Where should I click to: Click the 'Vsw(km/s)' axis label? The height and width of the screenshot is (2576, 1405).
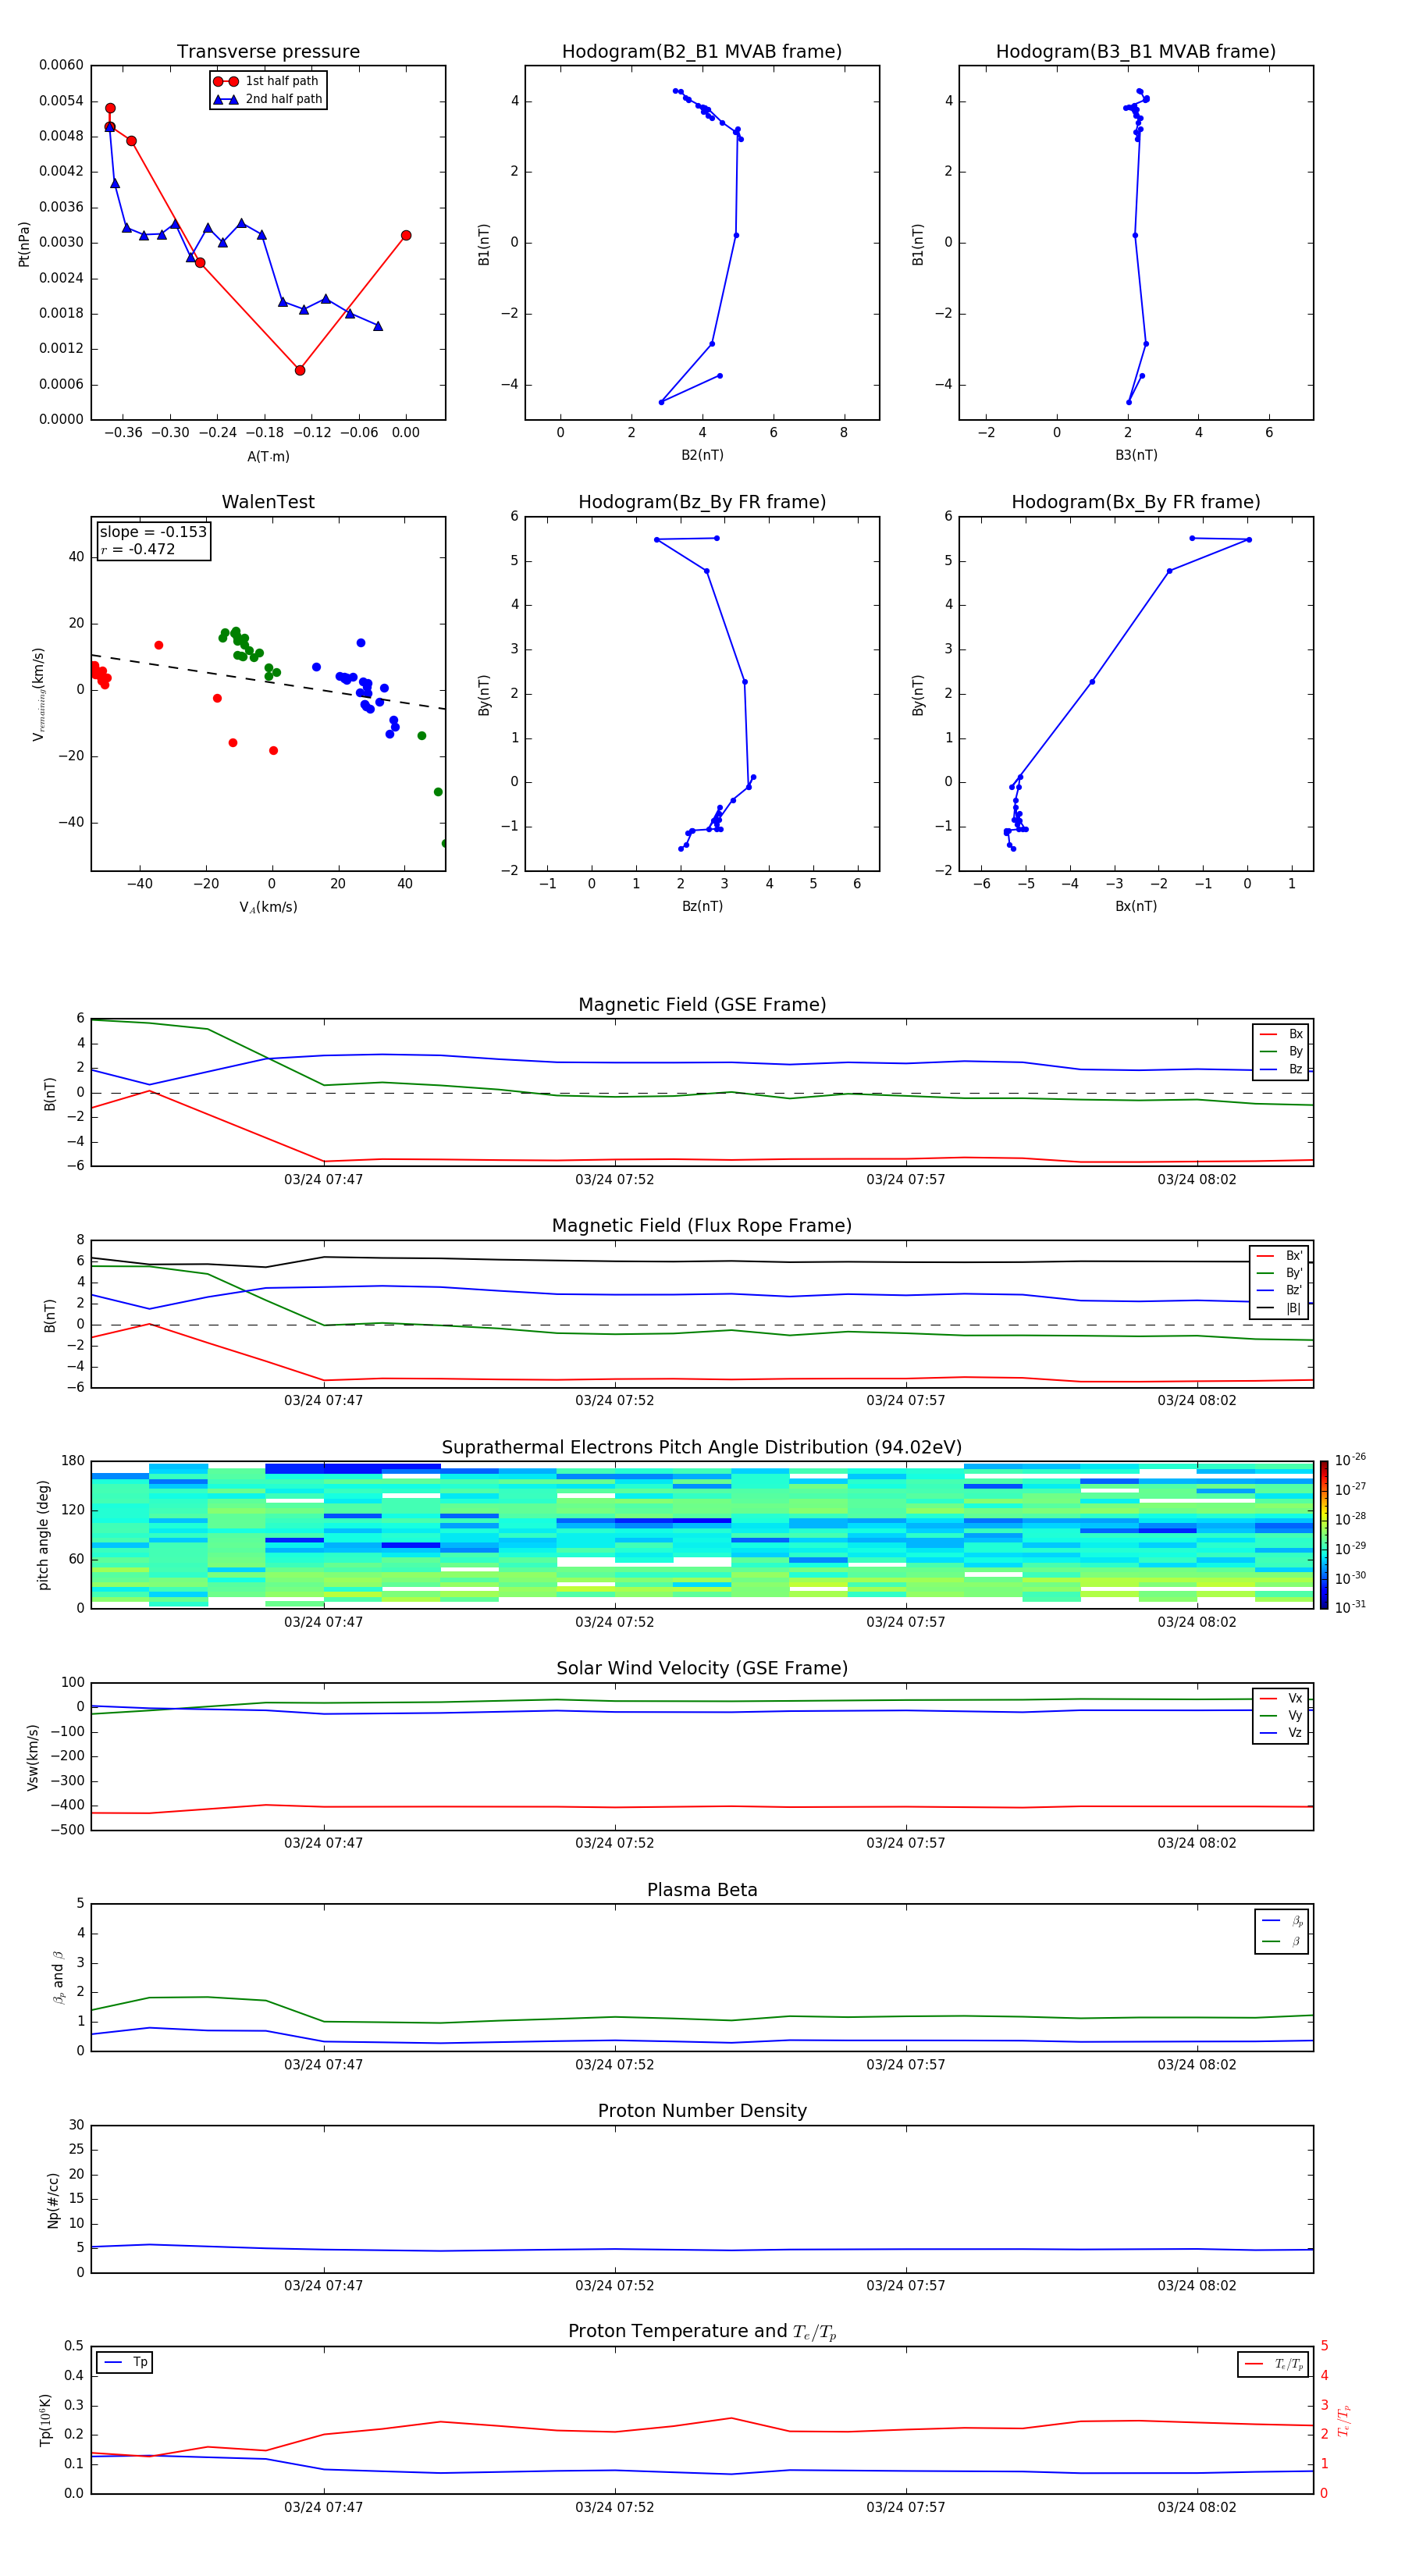33,1757
